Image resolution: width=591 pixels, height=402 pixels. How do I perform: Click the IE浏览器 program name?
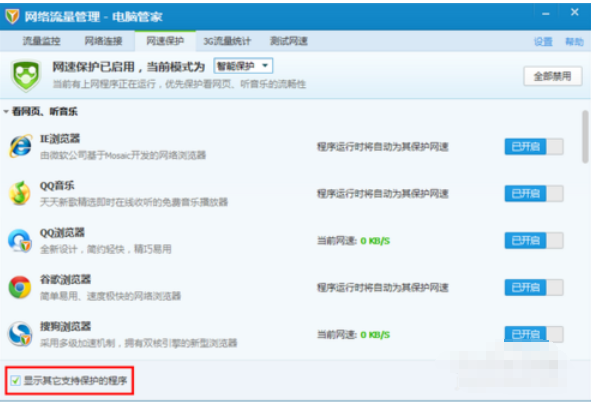(x=60, y=139)
